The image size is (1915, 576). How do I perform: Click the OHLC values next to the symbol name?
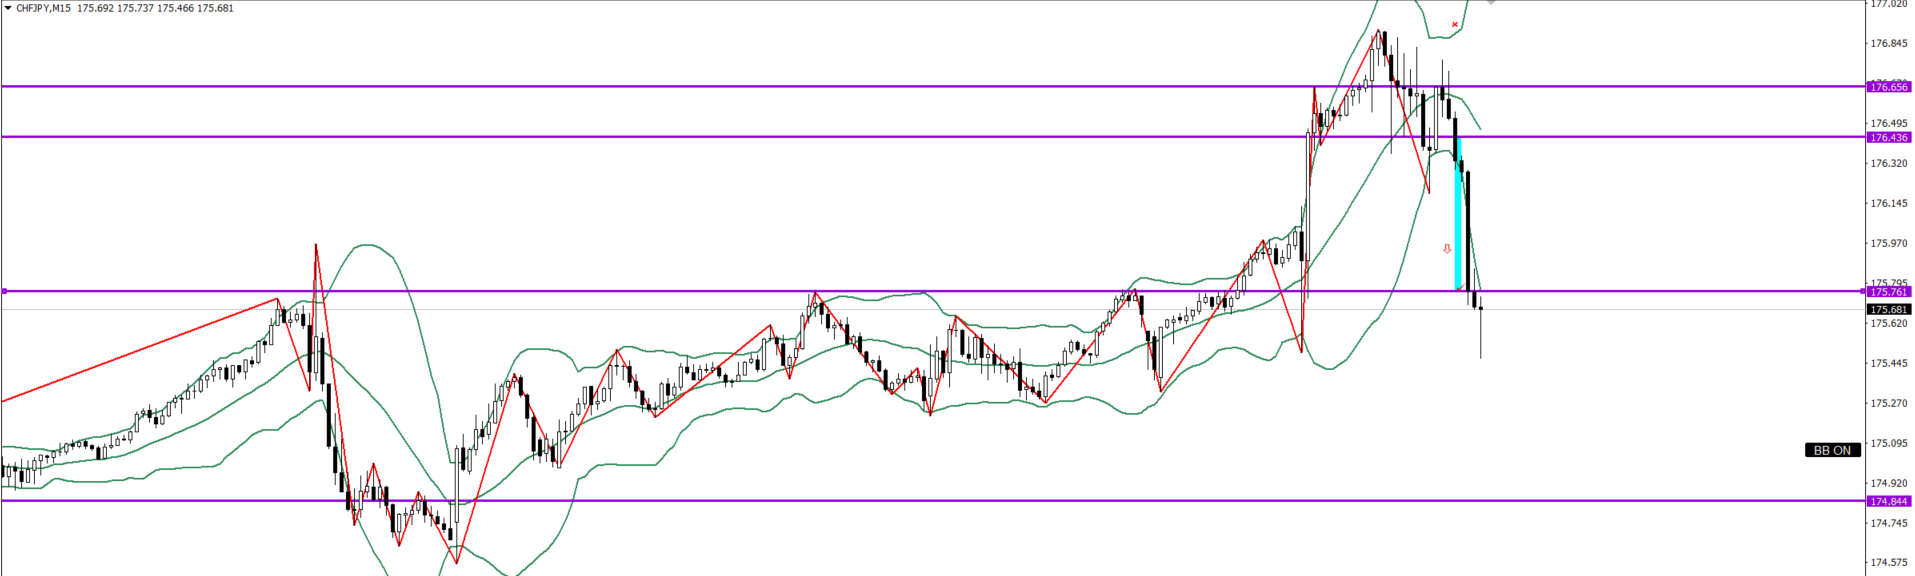tap(155, 8)
